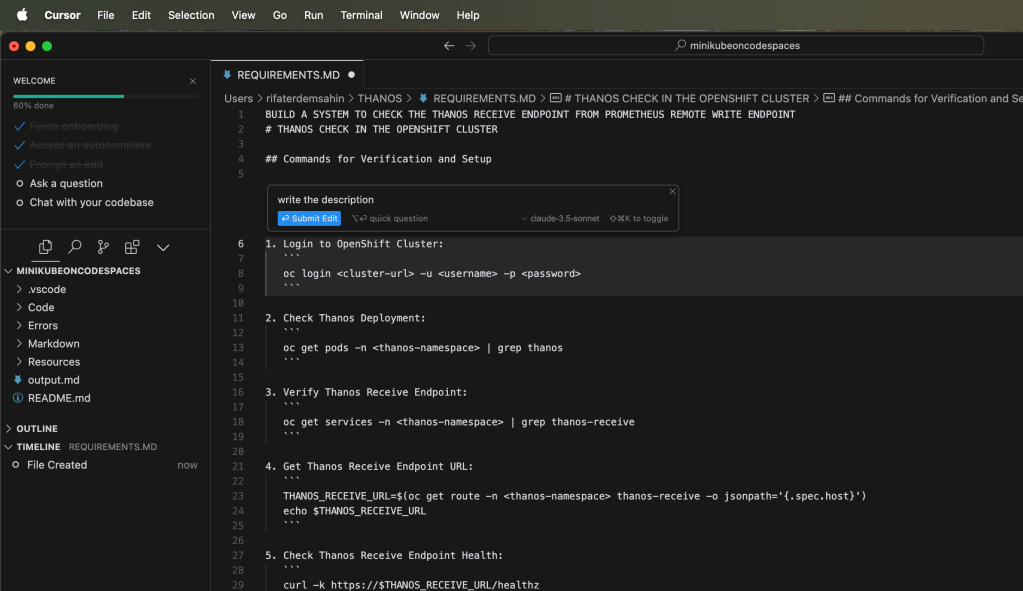The width and height of the screenshot is (1023, 591).
Task: Click the THANOS CHECK heading breadcrumb
Action: click(x=686, y=98)
